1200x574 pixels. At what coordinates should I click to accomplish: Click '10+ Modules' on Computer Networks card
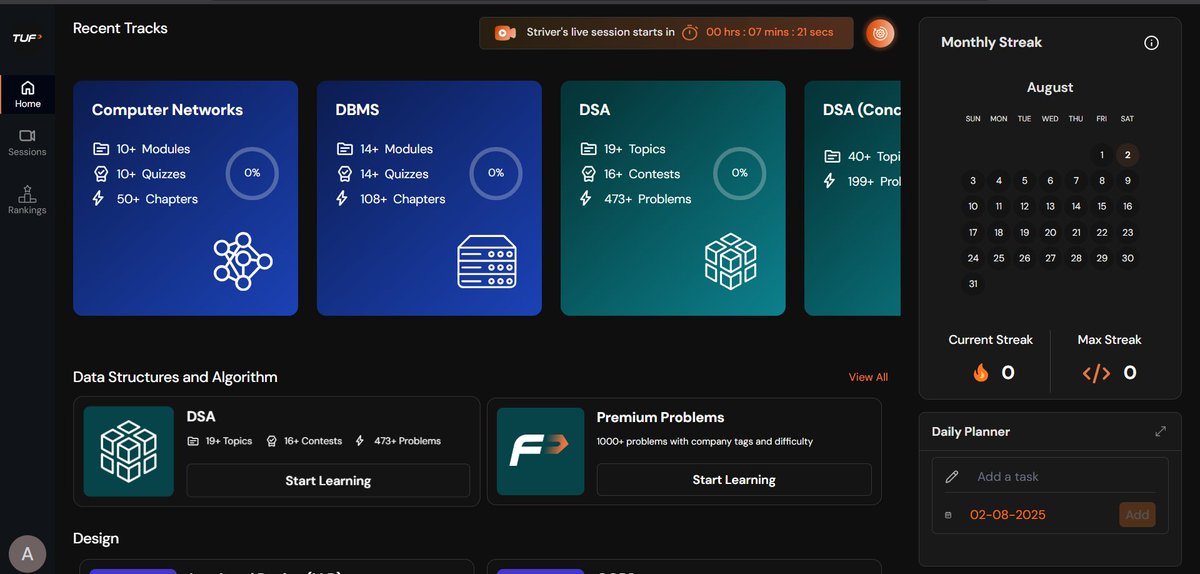153,149
